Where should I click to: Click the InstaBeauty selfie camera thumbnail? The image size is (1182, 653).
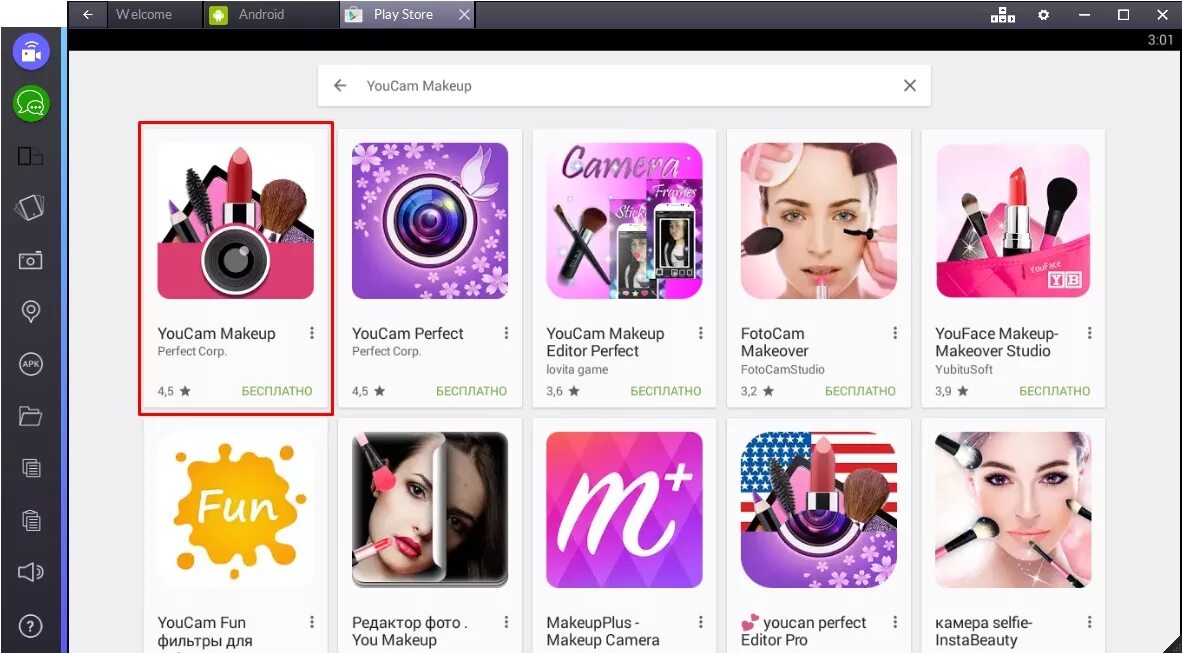[x=1014, y=510]
